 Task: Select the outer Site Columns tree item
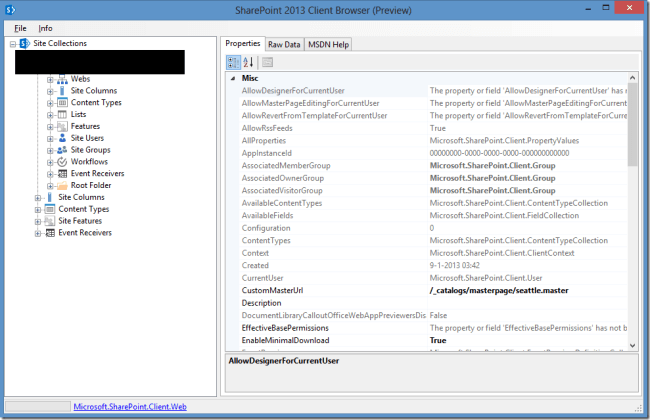(81, 197)
